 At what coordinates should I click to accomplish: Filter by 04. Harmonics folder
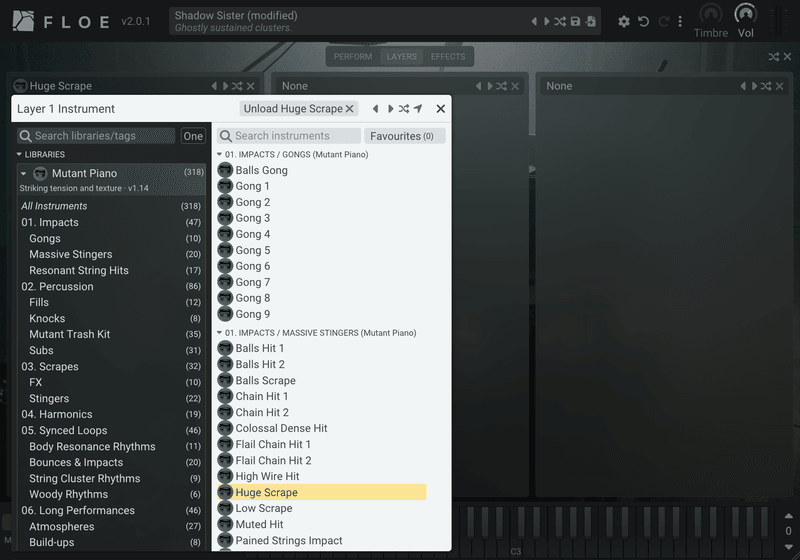click(x=111, y=414)
